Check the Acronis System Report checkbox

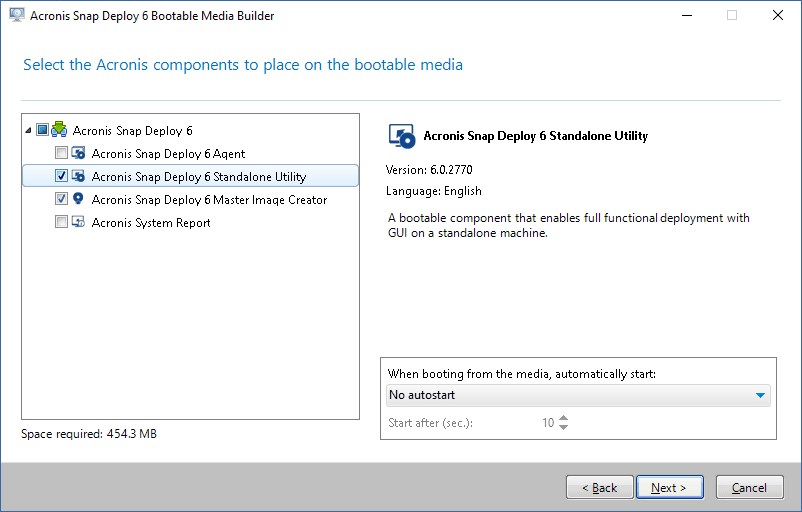(62, 222)
